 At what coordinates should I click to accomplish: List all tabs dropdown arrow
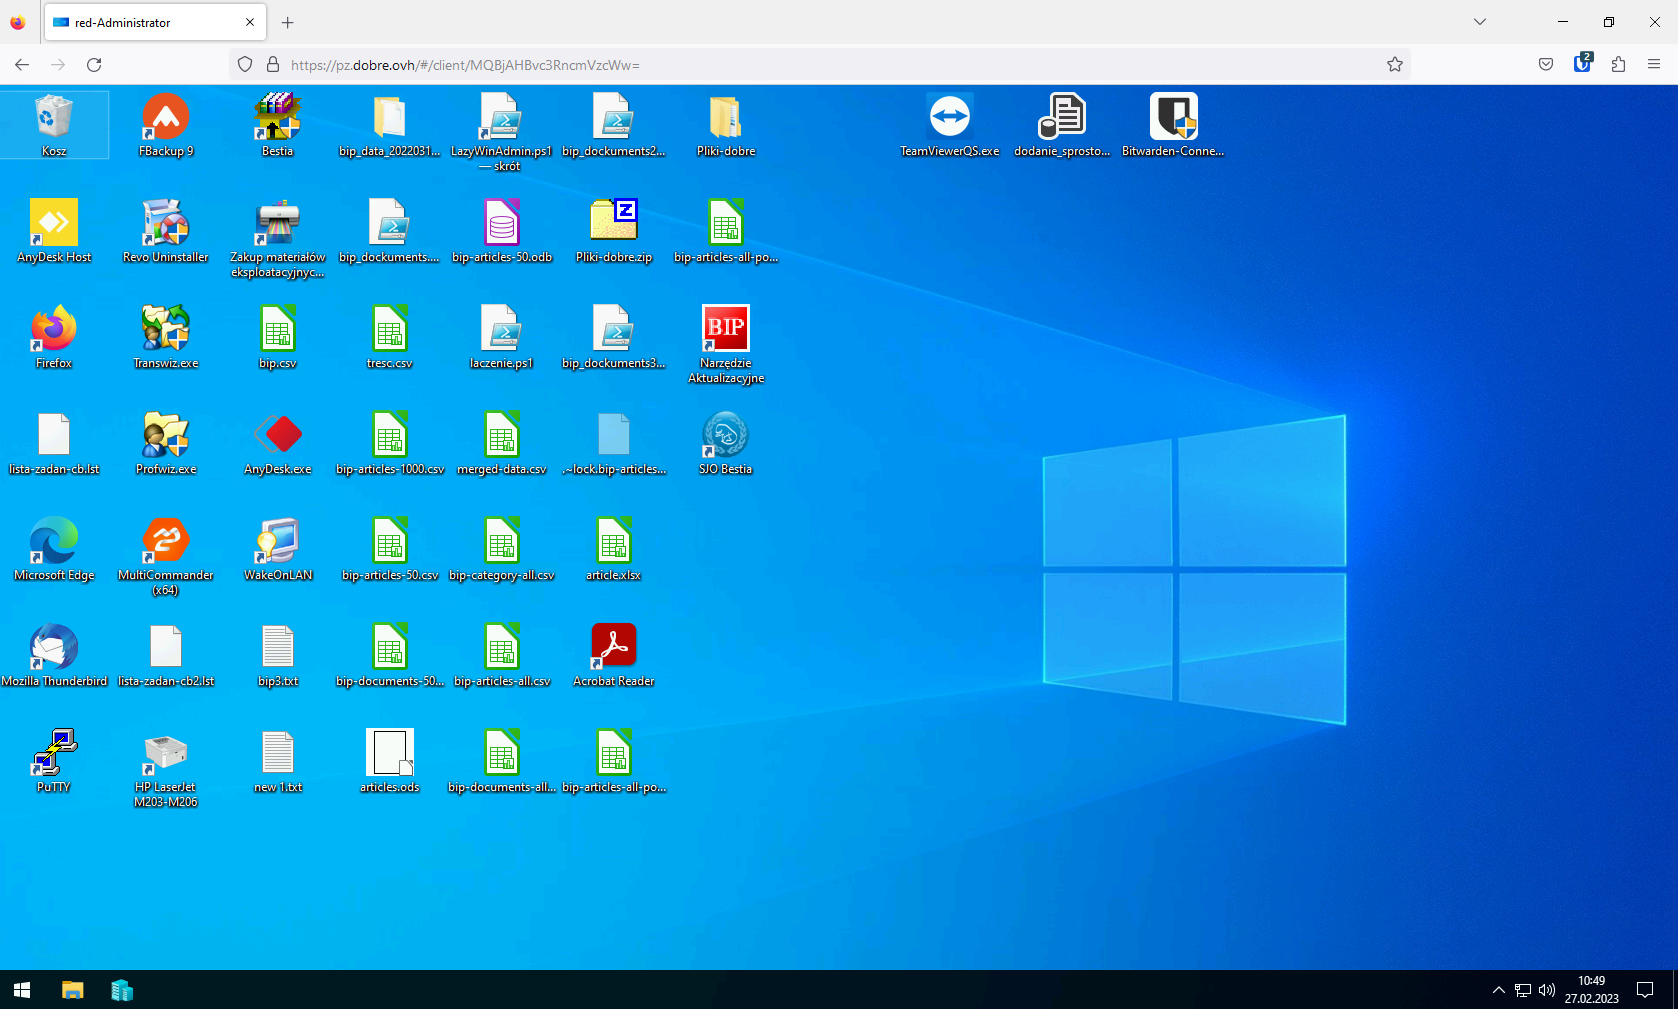1480,22
